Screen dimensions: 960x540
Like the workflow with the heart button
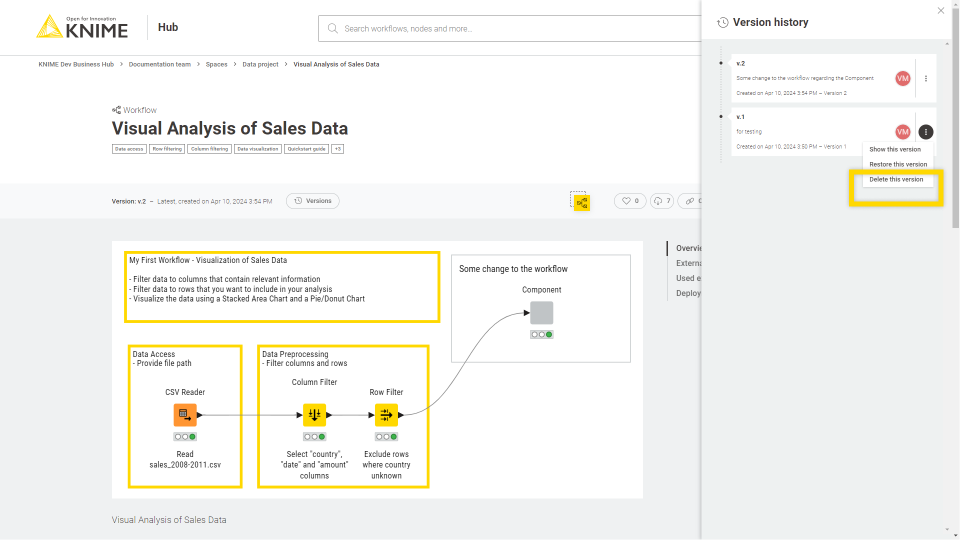pyautogui.click(x=630, y=201)
